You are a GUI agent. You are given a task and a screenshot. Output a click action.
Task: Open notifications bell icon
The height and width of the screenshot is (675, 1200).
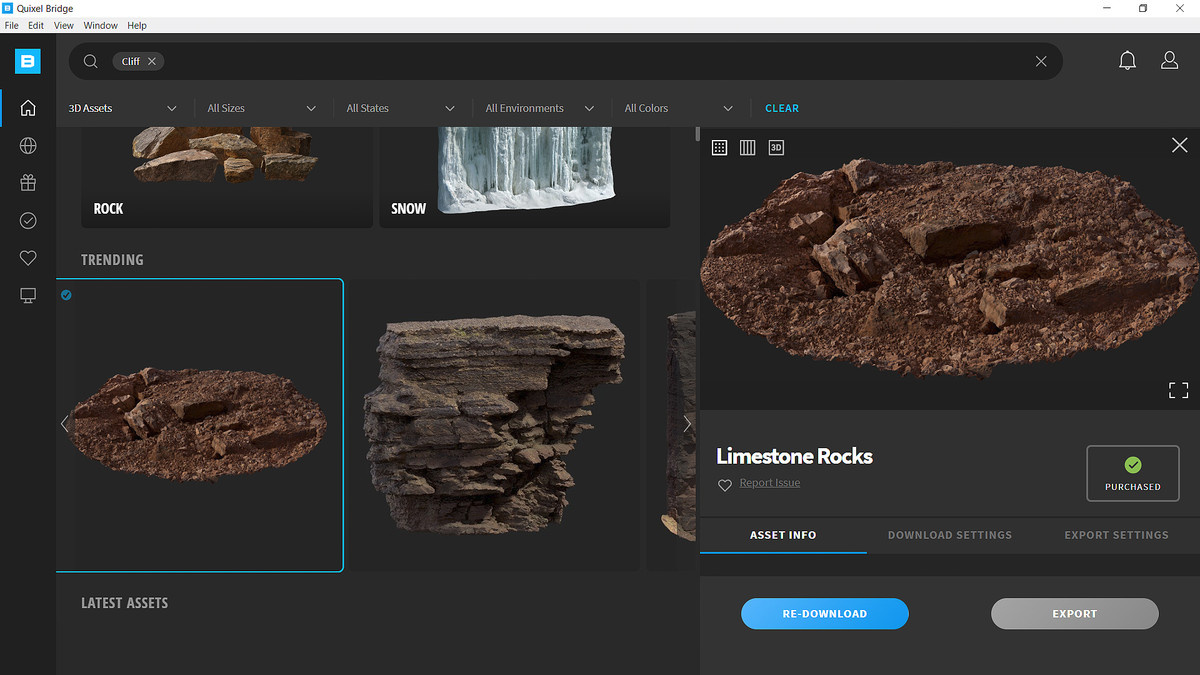click(1127, 61)
